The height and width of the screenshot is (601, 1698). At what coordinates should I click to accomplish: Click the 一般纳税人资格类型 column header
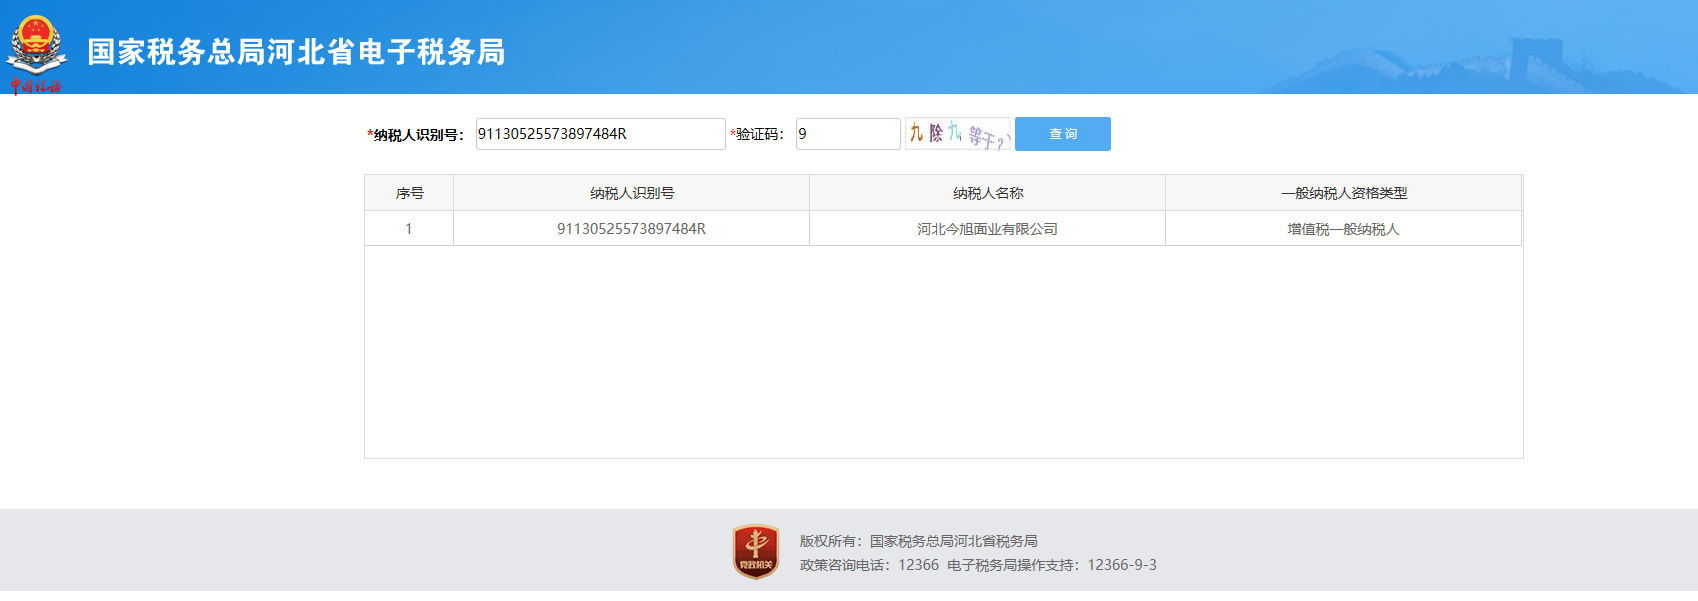pyautogui.click(x=1343, y=193)
